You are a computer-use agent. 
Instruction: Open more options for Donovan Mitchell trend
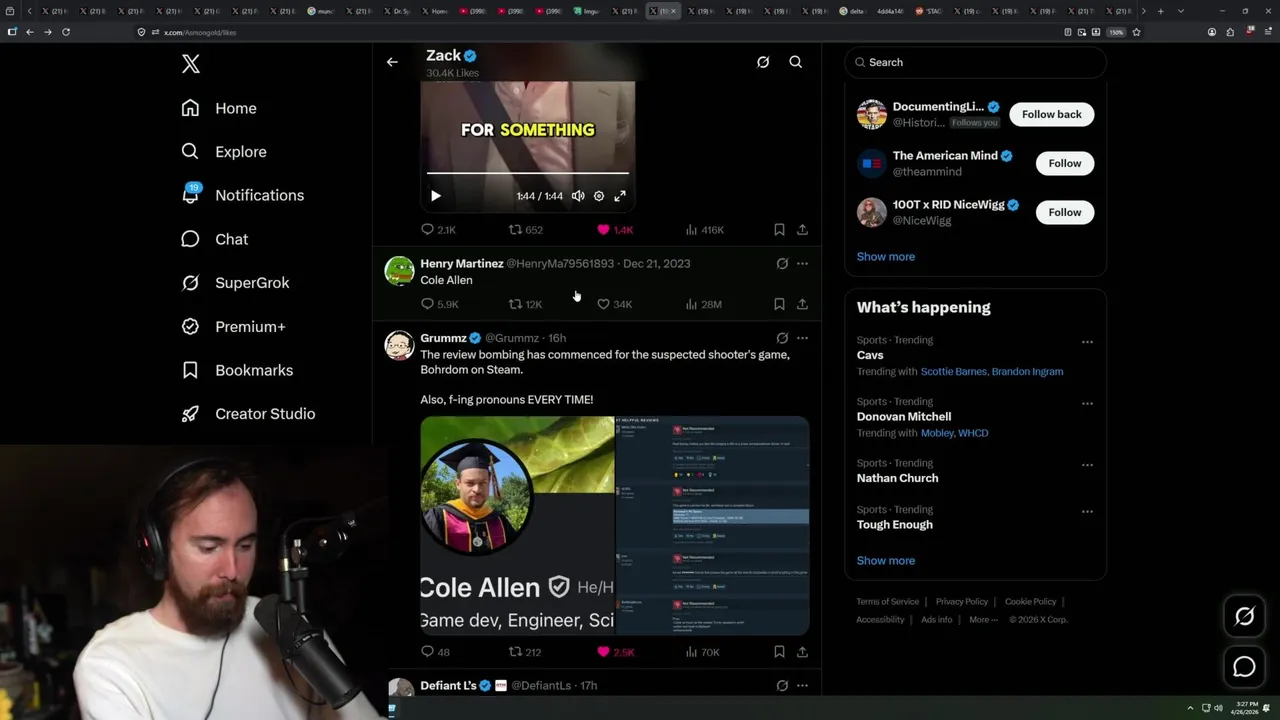coord(1087,403)
